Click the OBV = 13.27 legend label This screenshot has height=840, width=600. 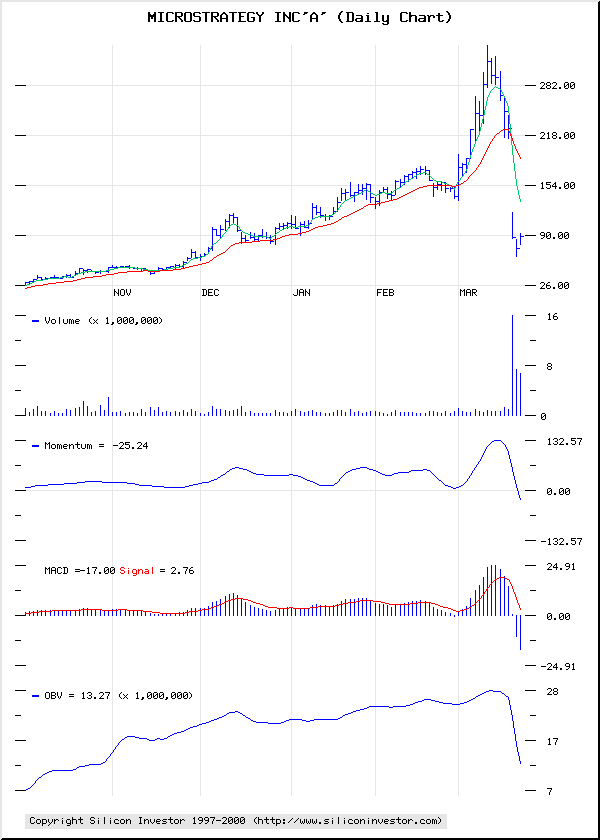click(118, 695)
